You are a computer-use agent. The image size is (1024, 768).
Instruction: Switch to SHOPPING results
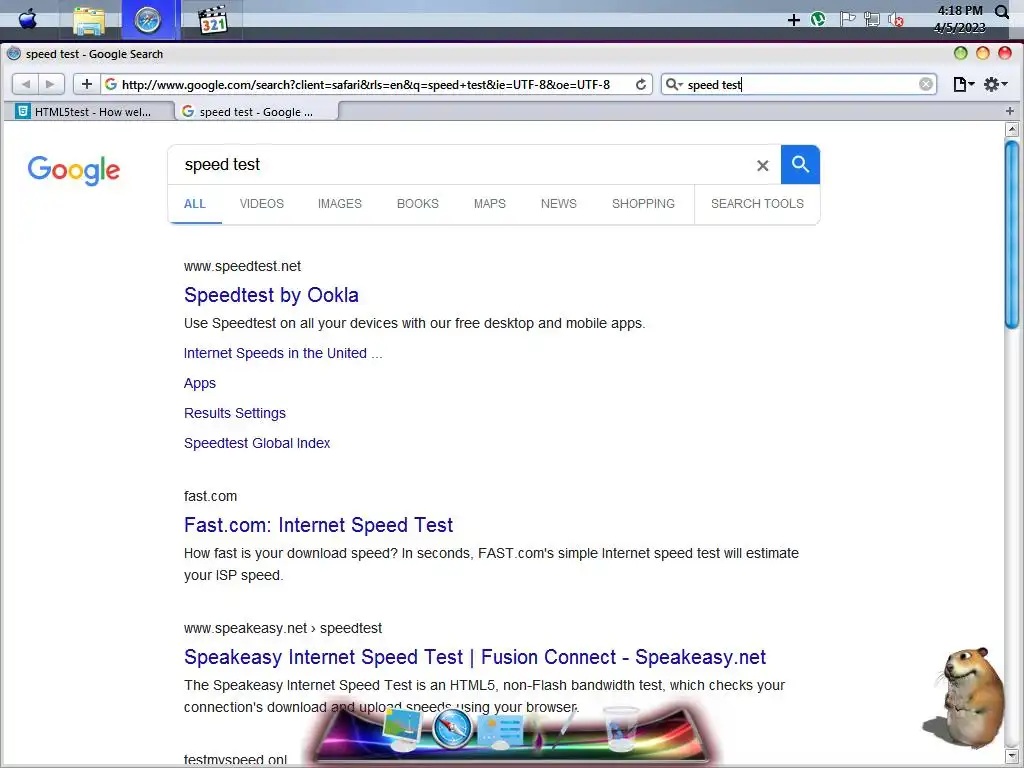pos(643,204)
